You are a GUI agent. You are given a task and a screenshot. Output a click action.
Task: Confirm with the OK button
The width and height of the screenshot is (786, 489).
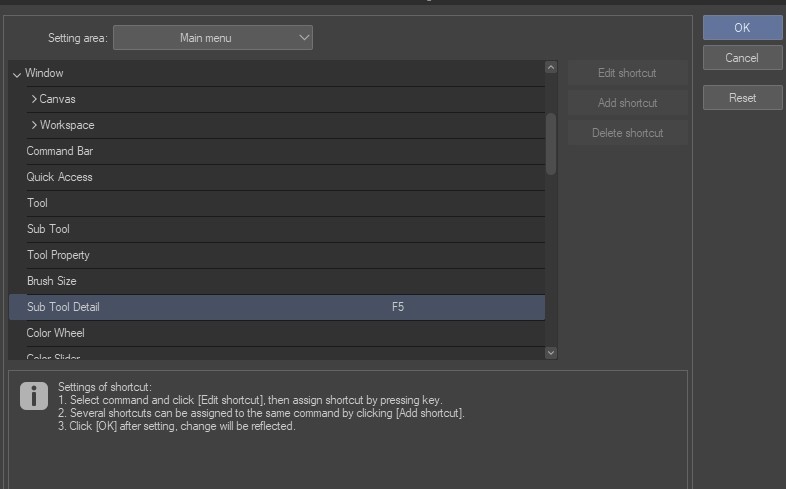point(742,28)
